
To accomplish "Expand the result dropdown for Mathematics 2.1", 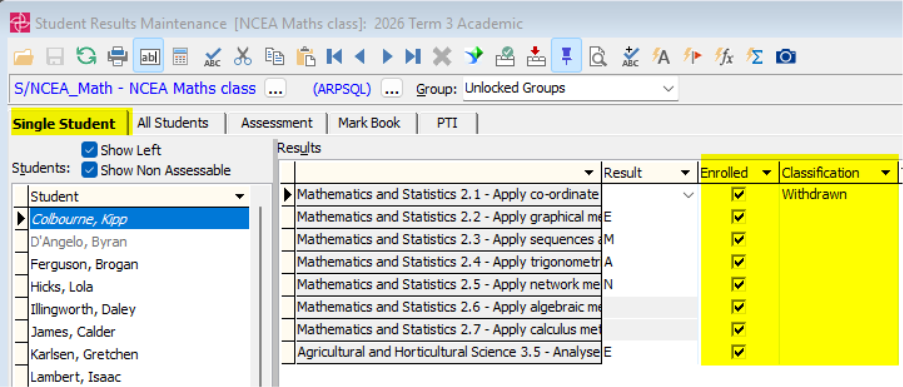I will 688,195.
